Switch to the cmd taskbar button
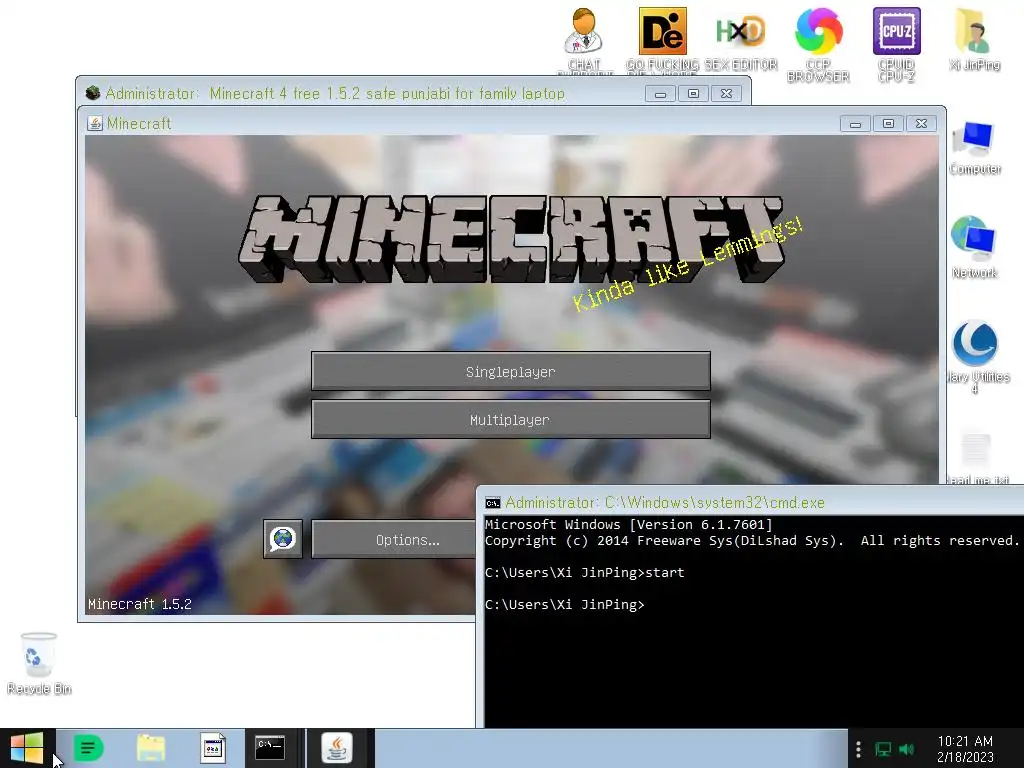 pyautogui.click(x=270, y=748)
